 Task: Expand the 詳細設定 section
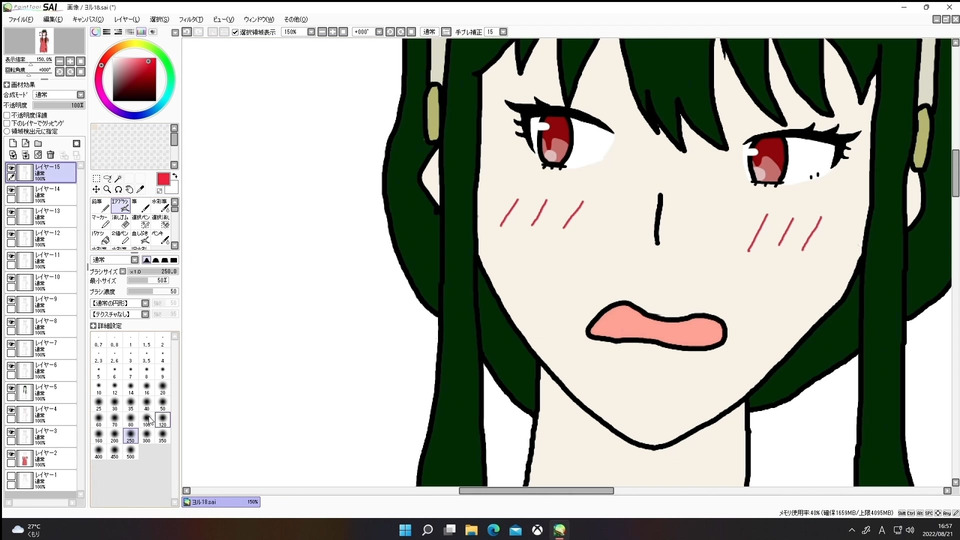[x=93, y=326]
